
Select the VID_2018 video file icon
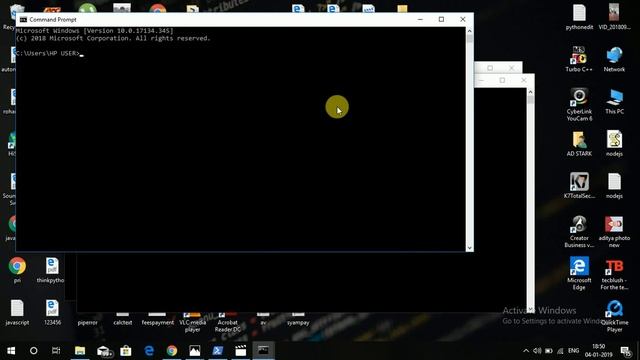click(x=614, y=17)
